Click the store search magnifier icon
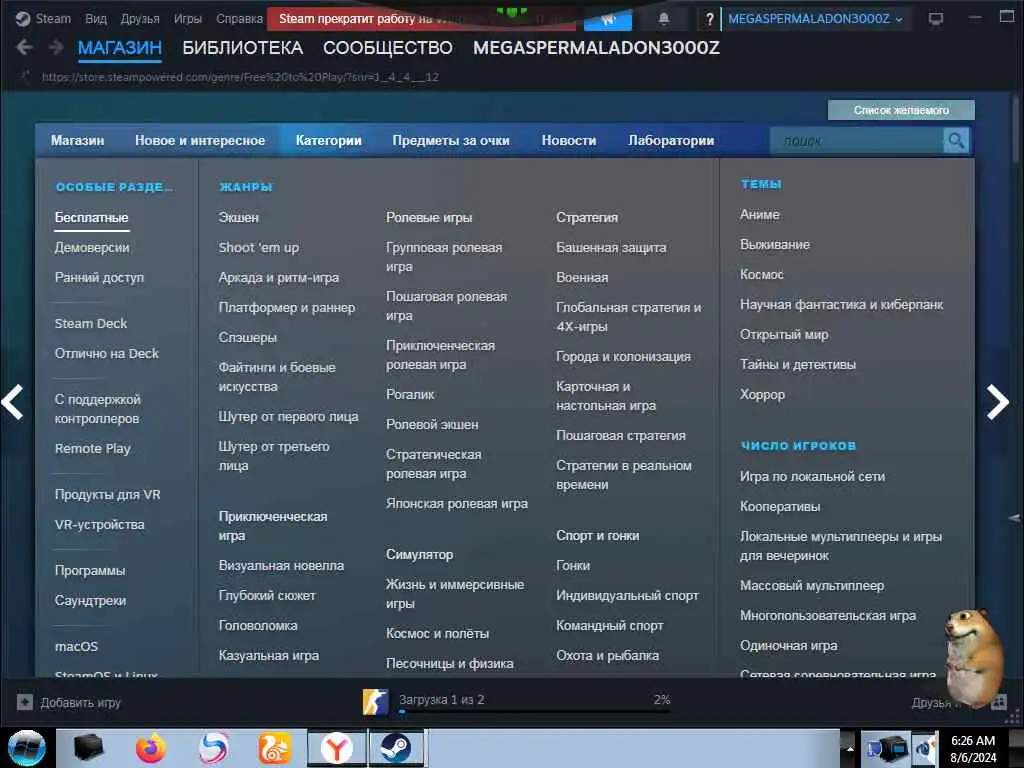The width and height of the screenshot is (1024, 768). pos(956,140)
